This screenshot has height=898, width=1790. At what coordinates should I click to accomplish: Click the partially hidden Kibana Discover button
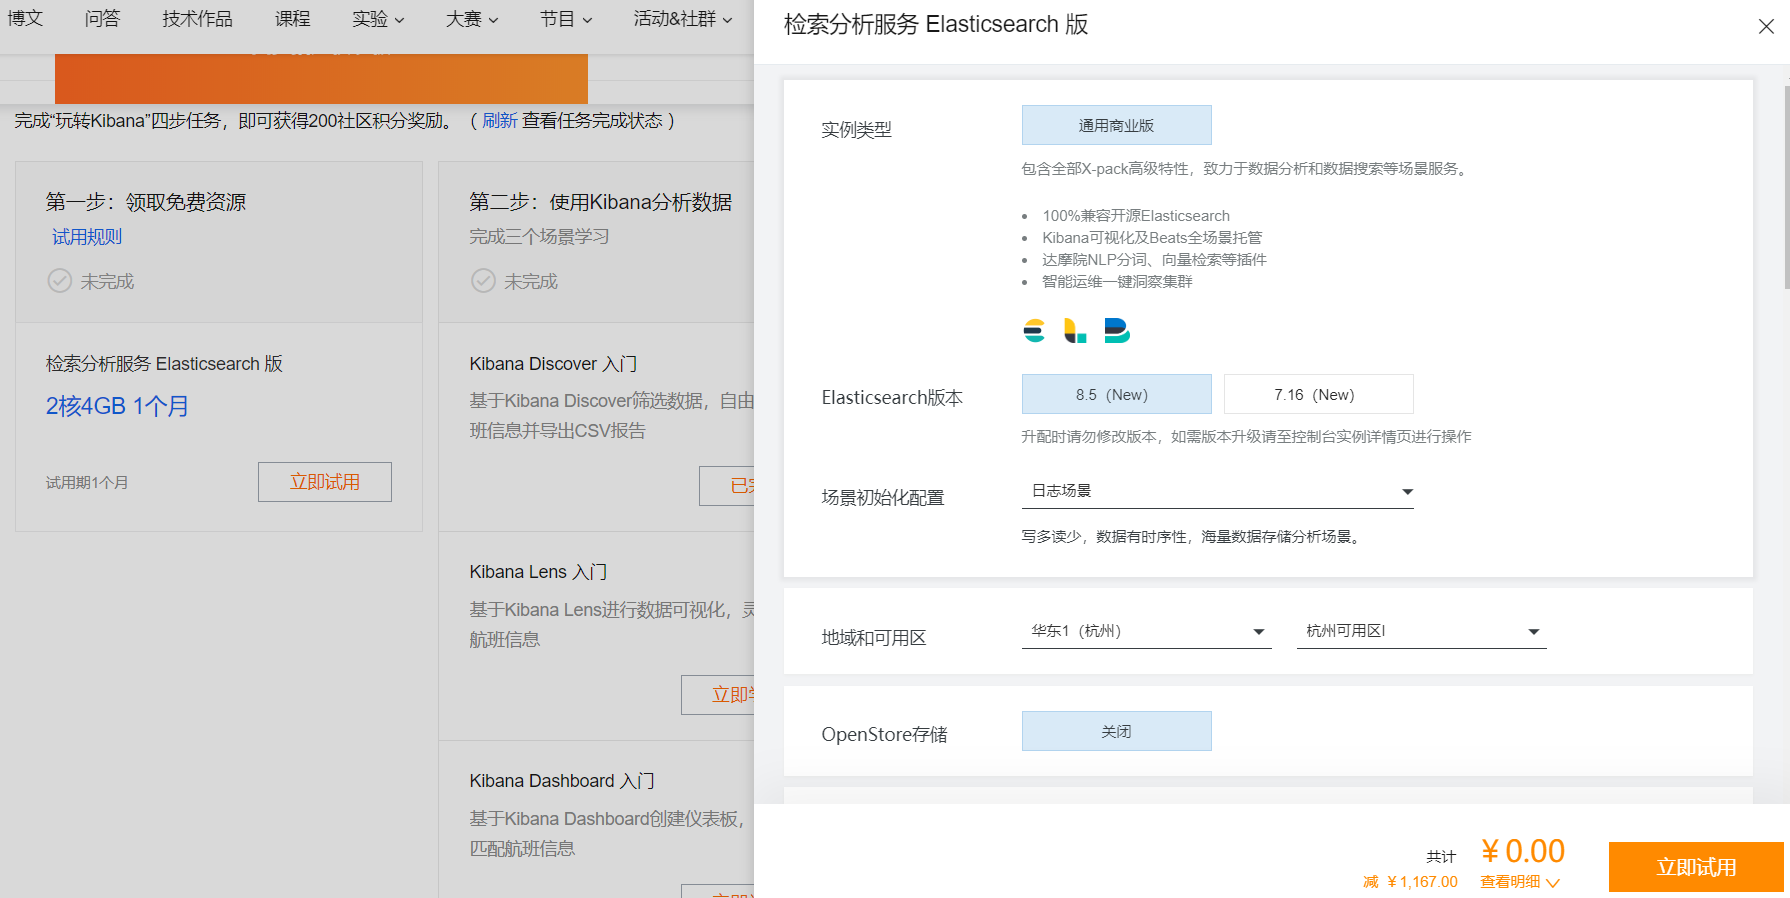[x=727, y=485]
